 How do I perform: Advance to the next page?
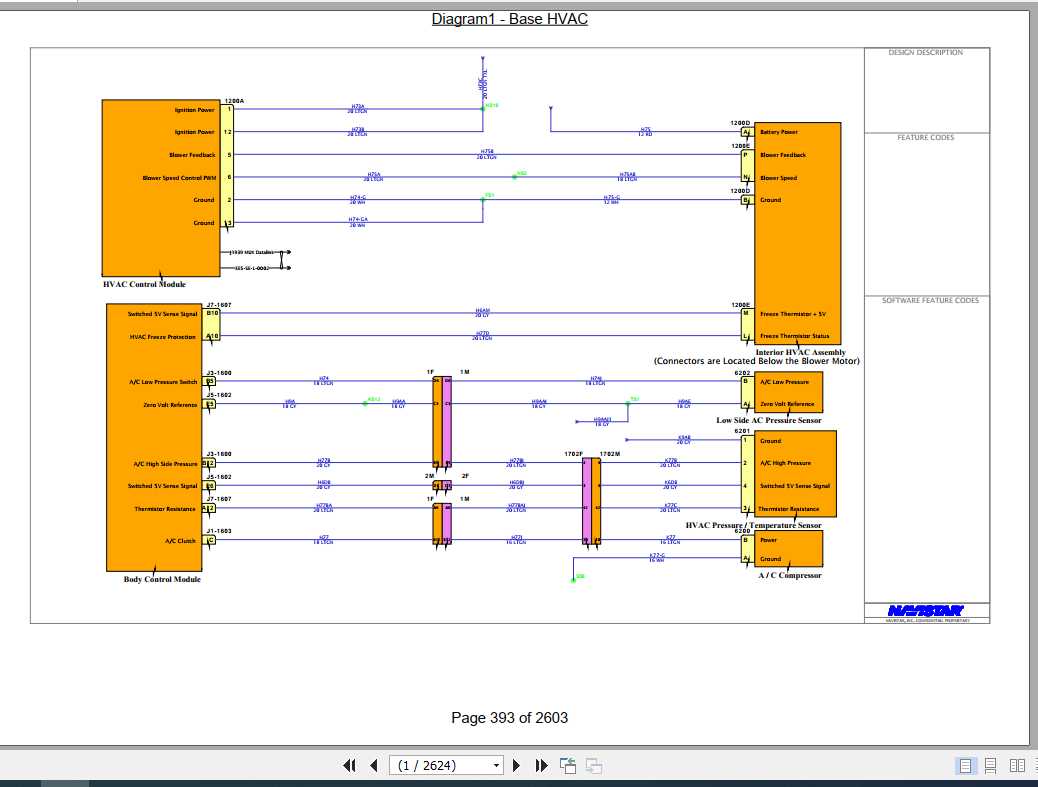click(x=517, y=765)
